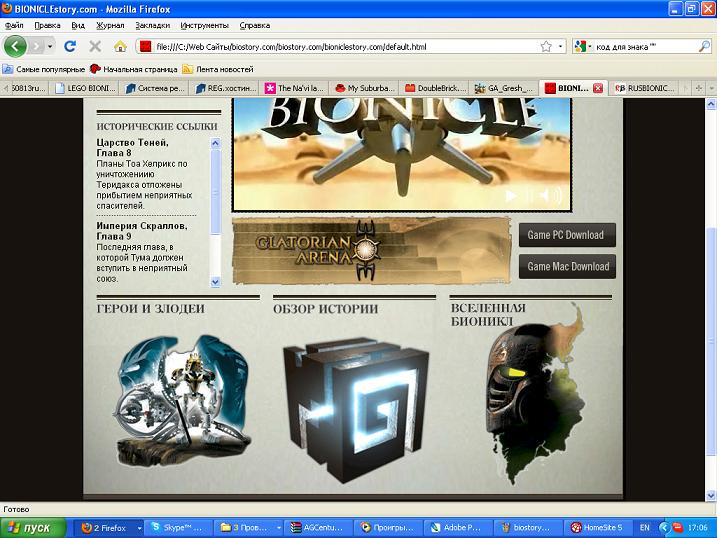The height and width of the screenshot is (538, 717).
Task: Open the Windows пуск Start button
Action: (33, 528)
